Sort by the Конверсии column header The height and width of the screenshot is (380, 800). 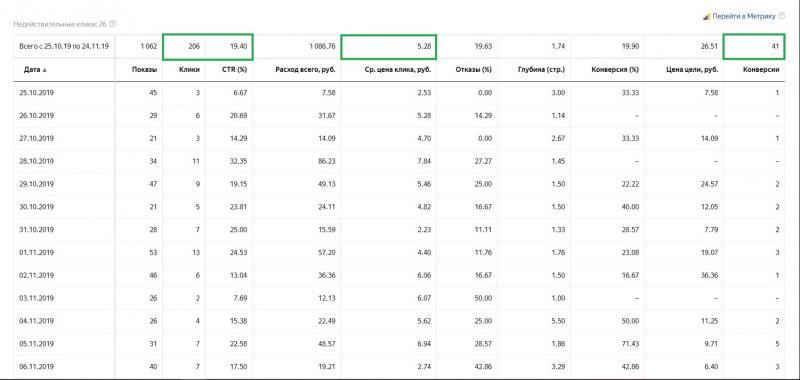[x=761, y=70]
